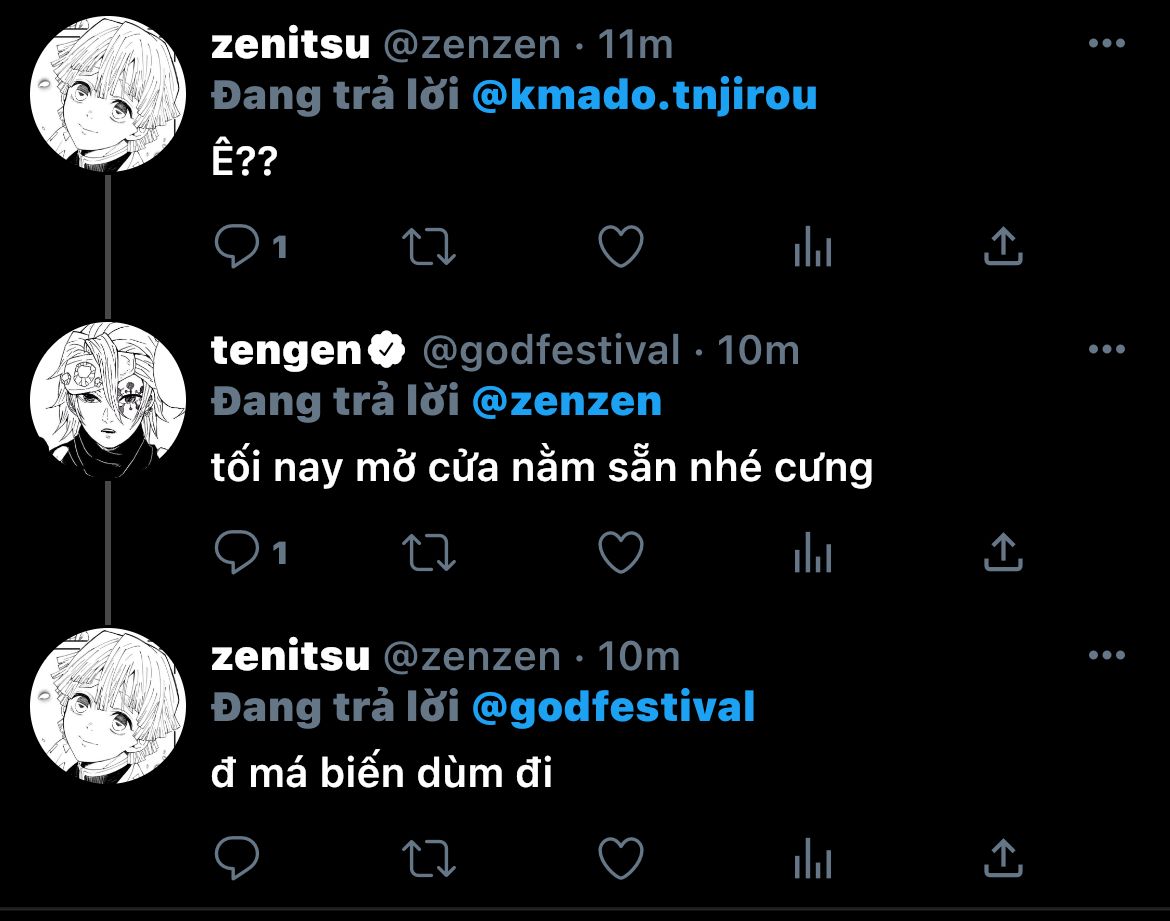Viewport: 1170px width, 921px height.
Task: Open more options on tengen's tweet
Action: (1106, 350)
